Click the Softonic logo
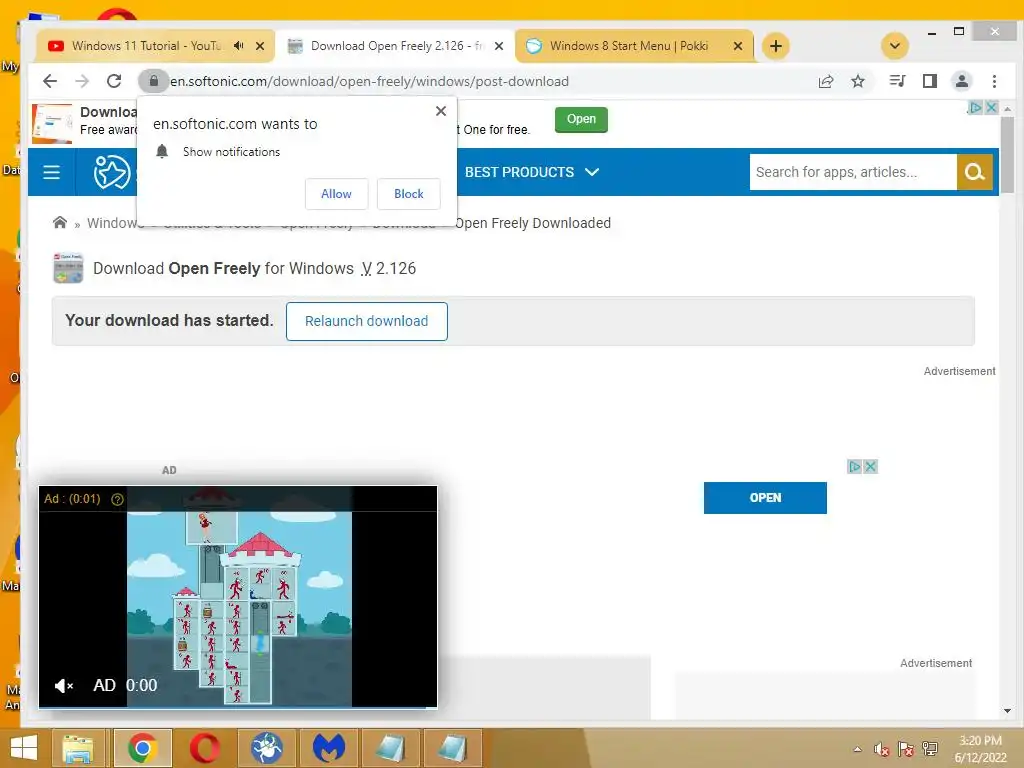Image resolution: width=1024 pixels, height=768 pixels. pos(112,172)
